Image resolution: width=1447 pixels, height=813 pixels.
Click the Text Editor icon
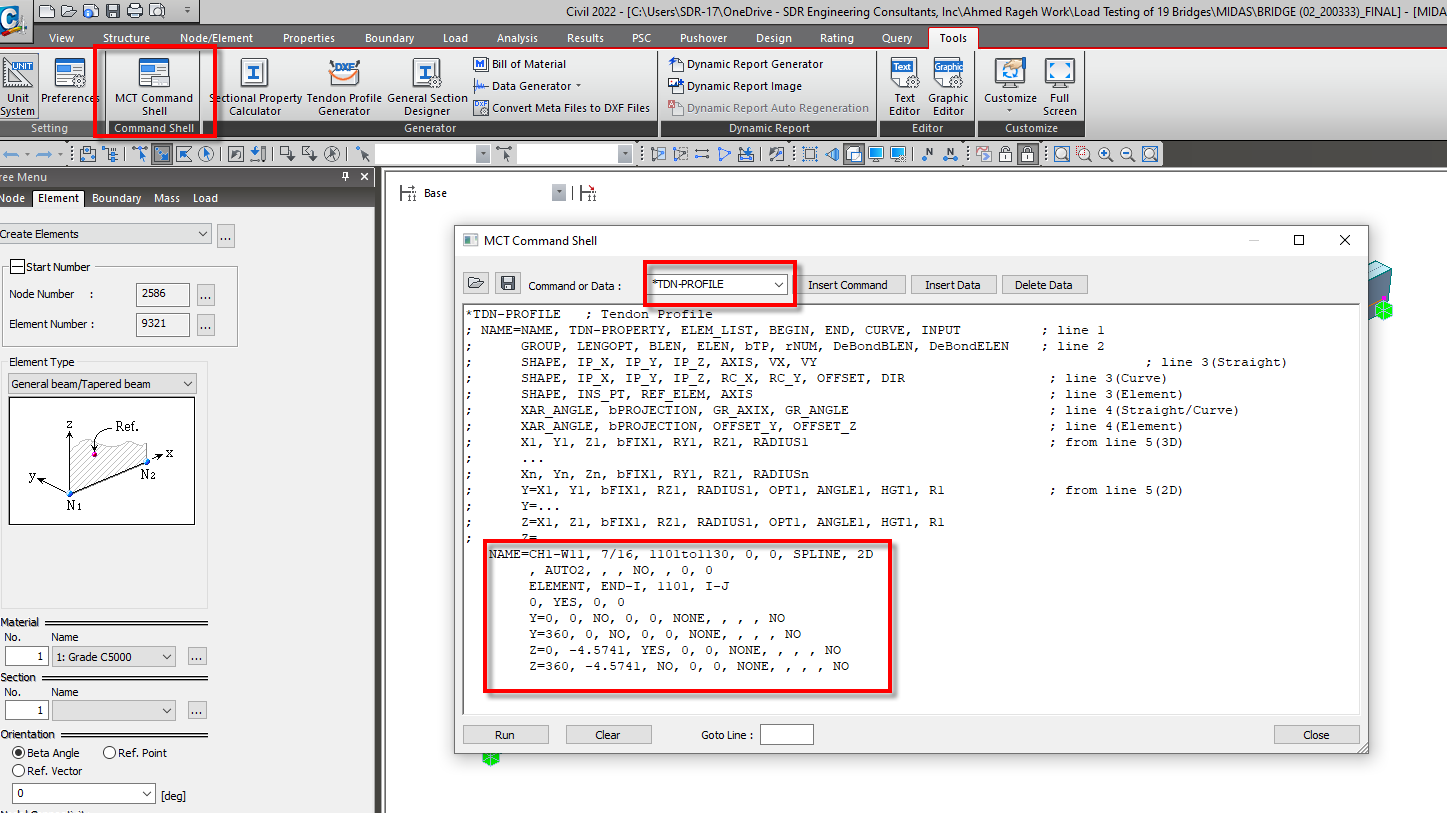[904, 87]
